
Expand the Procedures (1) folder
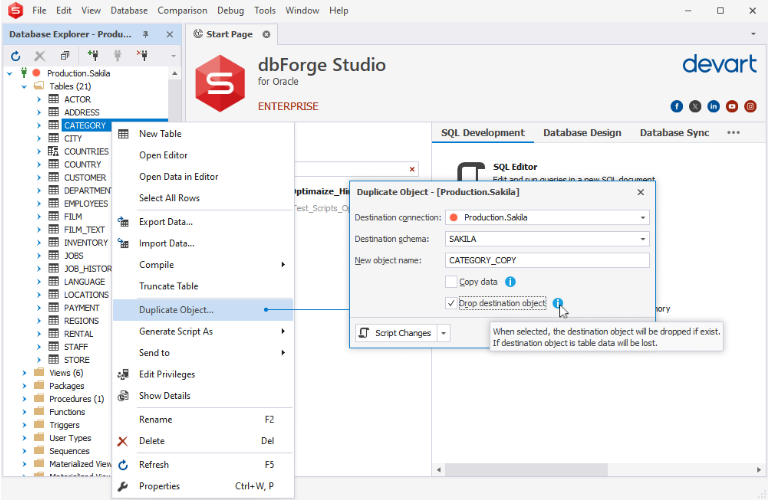[24, 399]
